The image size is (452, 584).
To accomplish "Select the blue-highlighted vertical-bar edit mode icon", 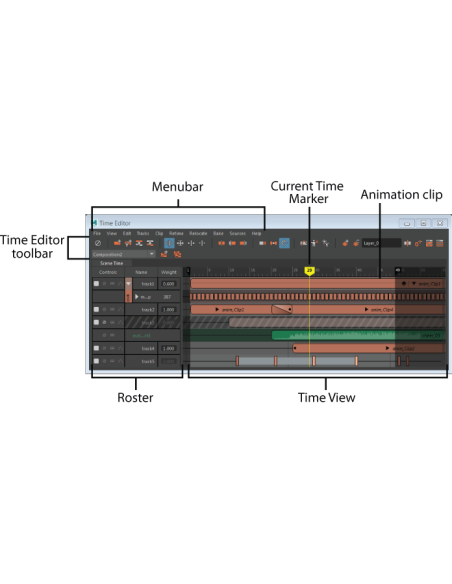I will (169, 243).
